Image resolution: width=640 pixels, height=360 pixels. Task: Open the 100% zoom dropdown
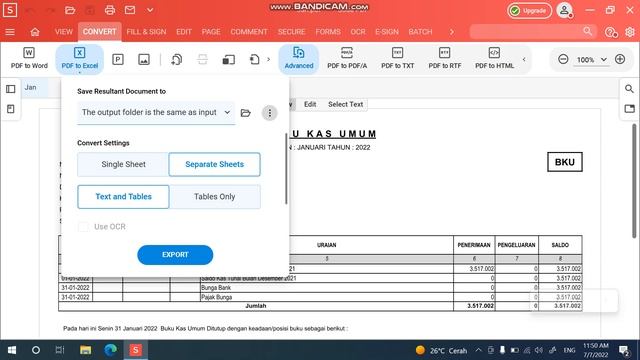pos(591,60)
